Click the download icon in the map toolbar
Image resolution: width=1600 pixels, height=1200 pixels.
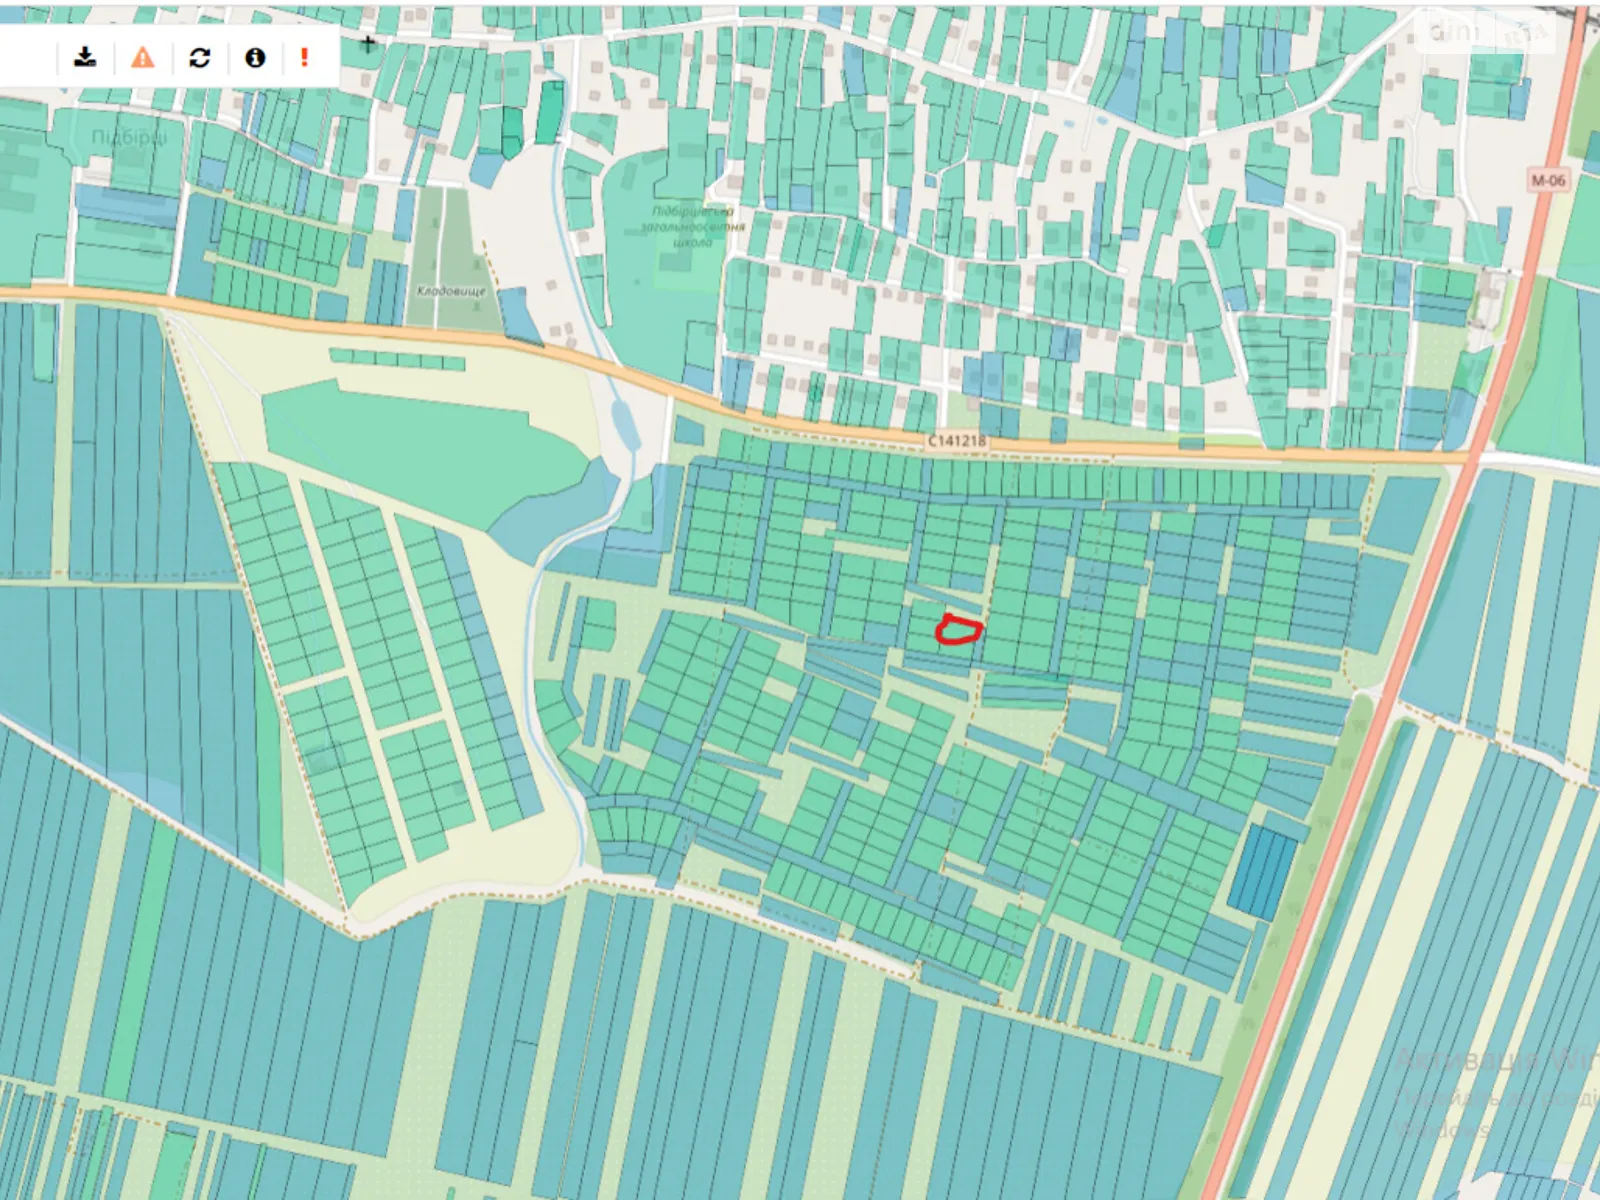coord(86,57)
